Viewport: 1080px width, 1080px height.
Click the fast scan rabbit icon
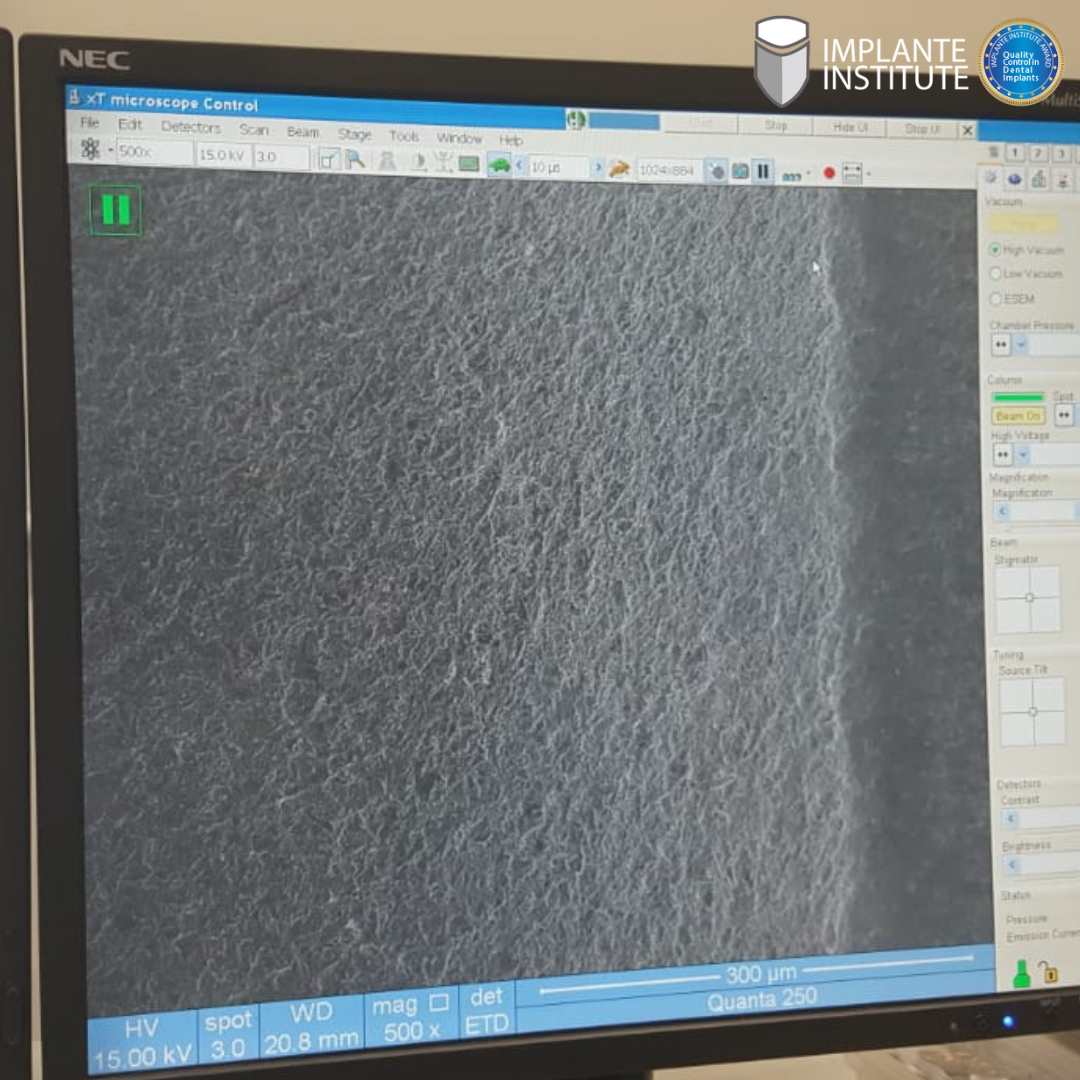pyautogui.click(x=619, y=169)
